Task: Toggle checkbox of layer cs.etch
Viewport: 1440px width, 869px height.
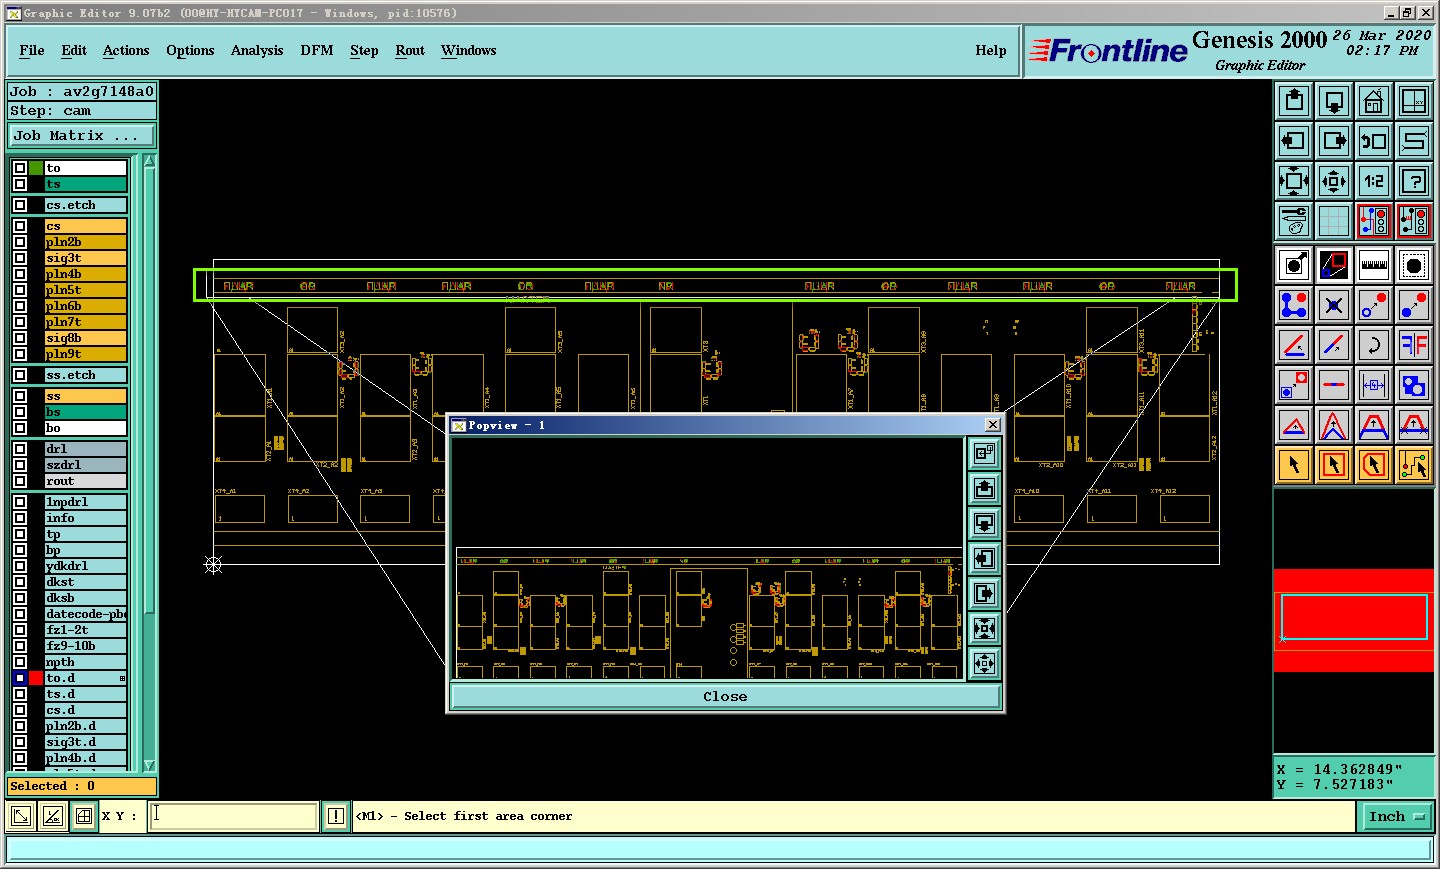Action: pos(20,205)
